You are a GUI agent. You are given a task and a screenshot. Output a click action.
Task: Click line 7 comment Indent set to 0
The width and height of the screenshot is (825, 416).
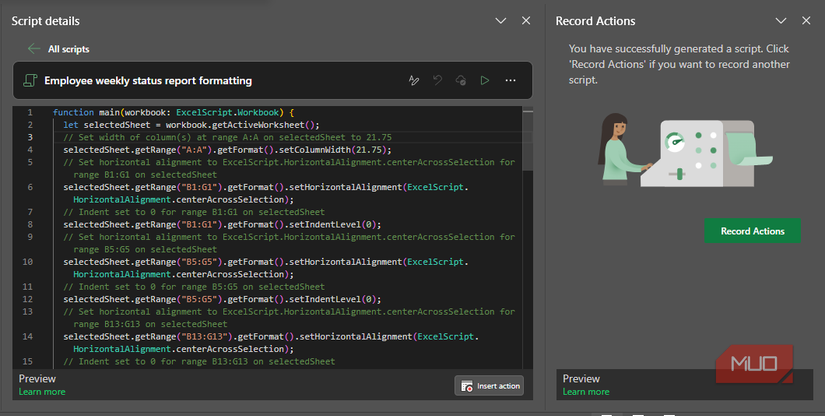coord(194,212)
